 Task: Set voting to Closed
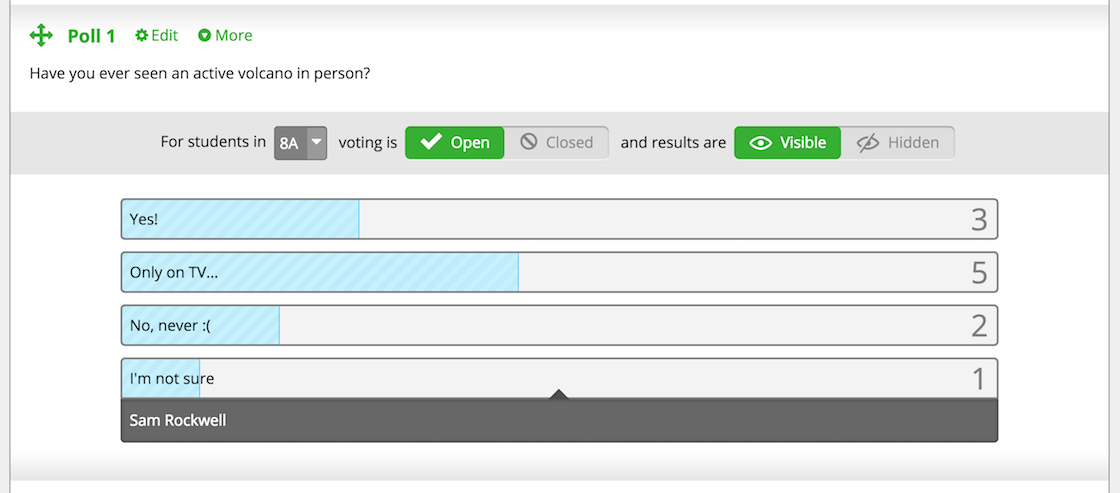point(556,142)
